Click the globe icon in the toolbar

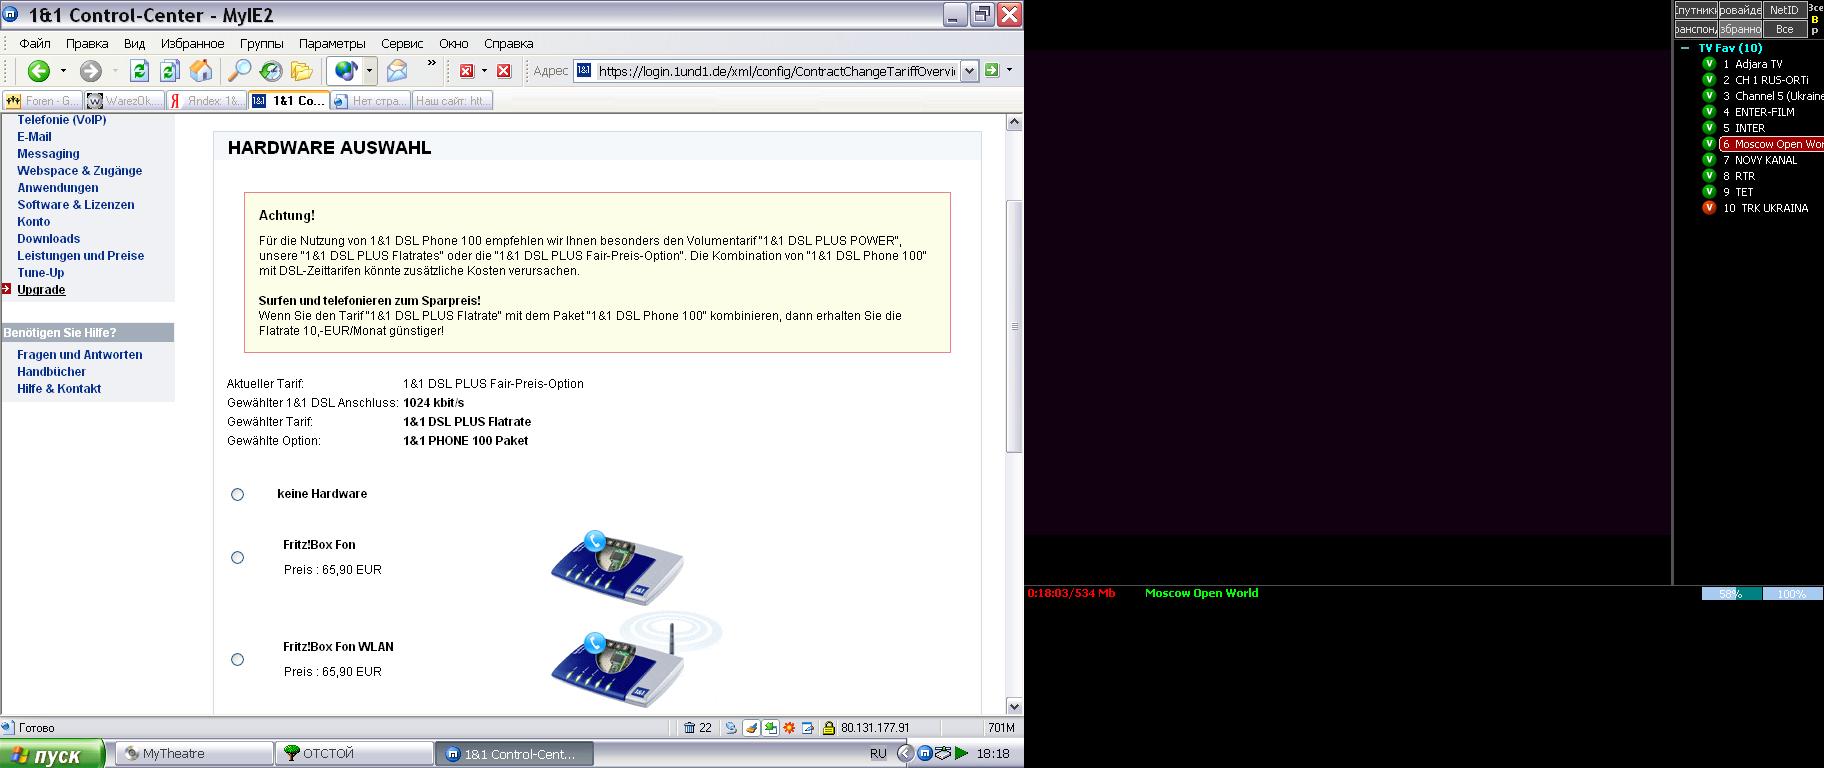coord(346,70)
